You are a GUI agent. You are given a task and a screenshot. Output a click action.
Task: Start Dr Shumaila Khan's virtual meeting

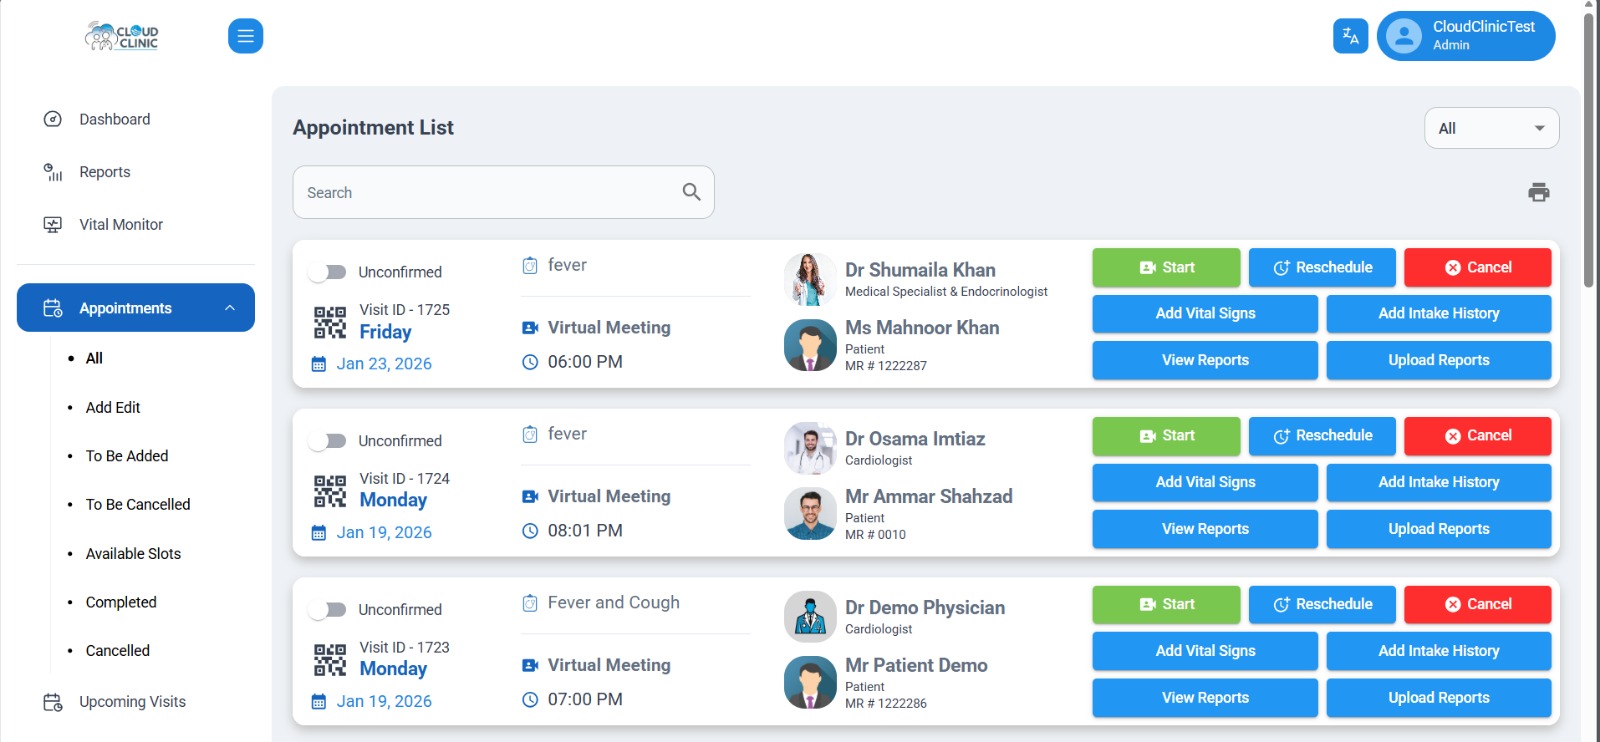coord(1165,268)
